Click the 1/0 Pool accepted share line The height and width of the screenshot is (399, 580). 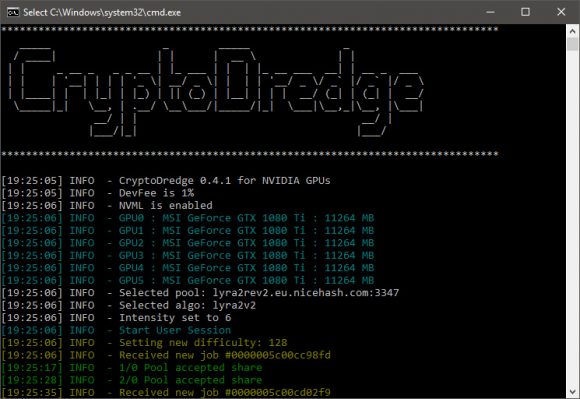[x=132, y=368]
